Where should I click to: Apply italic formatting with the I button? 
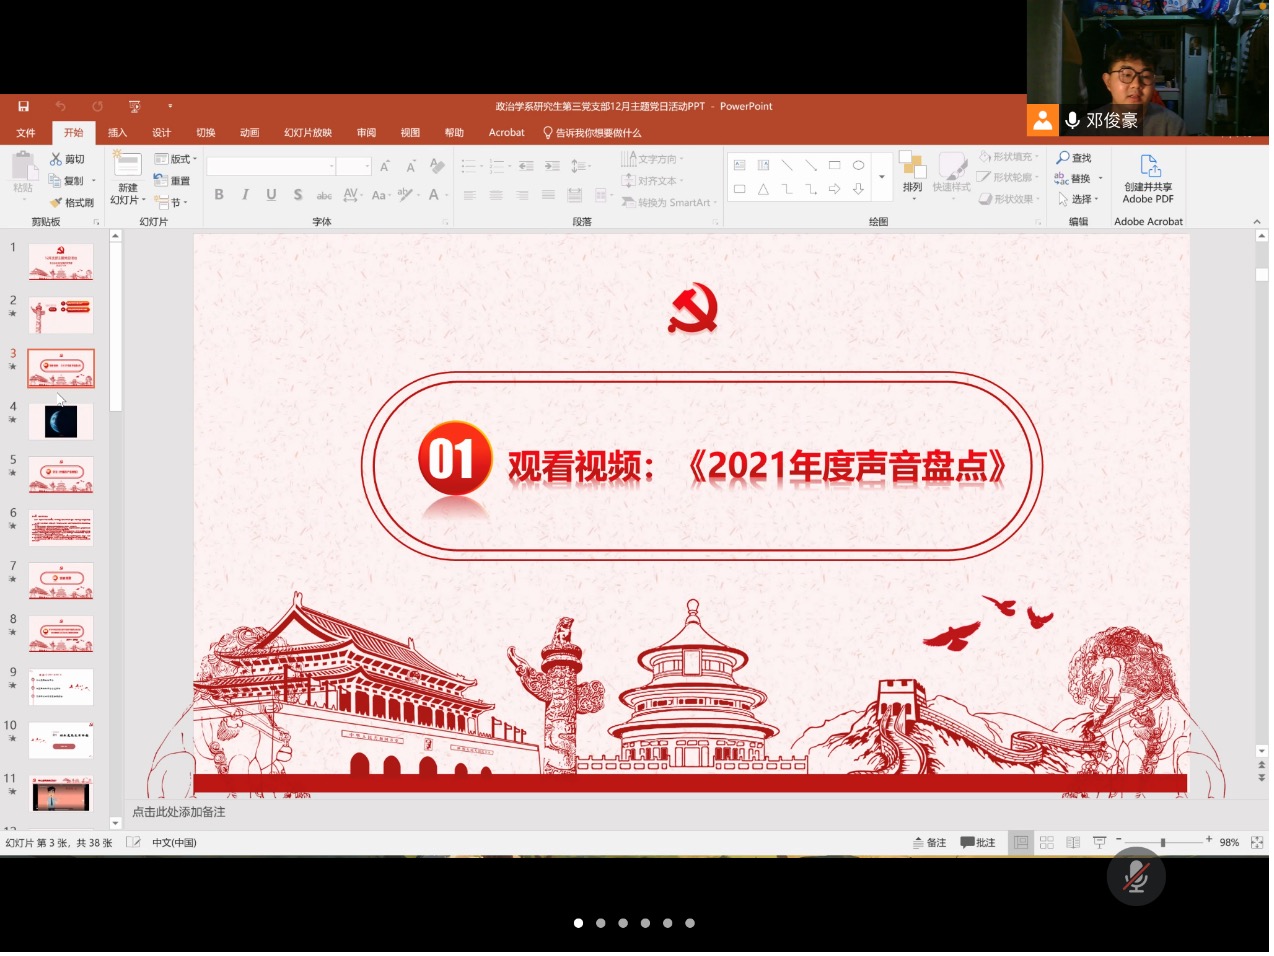coord(245,195)
